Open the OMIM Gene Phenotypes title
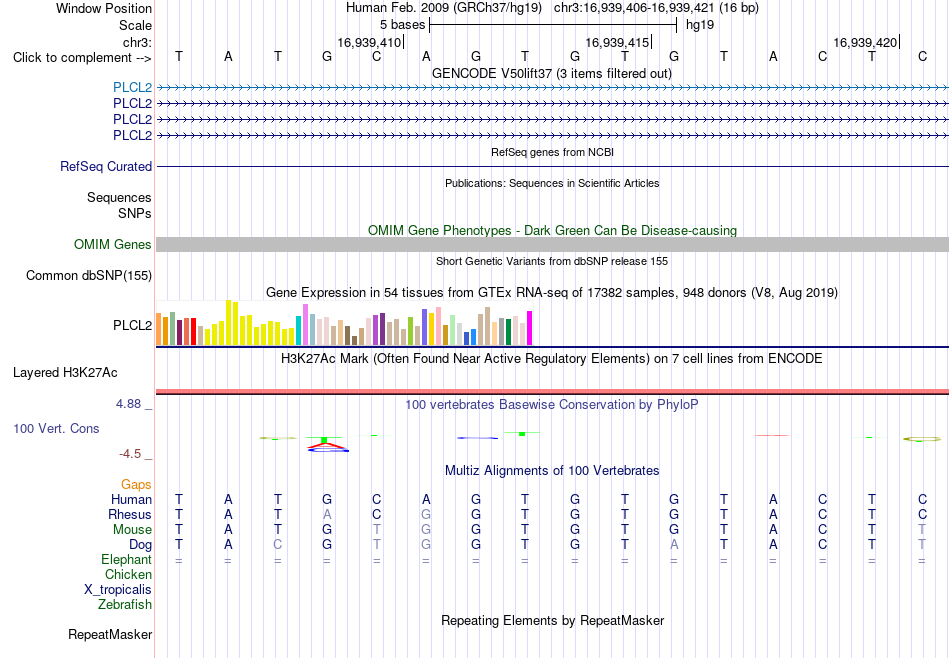The width and height of the screenshot is (950, 658). [552, 230]
